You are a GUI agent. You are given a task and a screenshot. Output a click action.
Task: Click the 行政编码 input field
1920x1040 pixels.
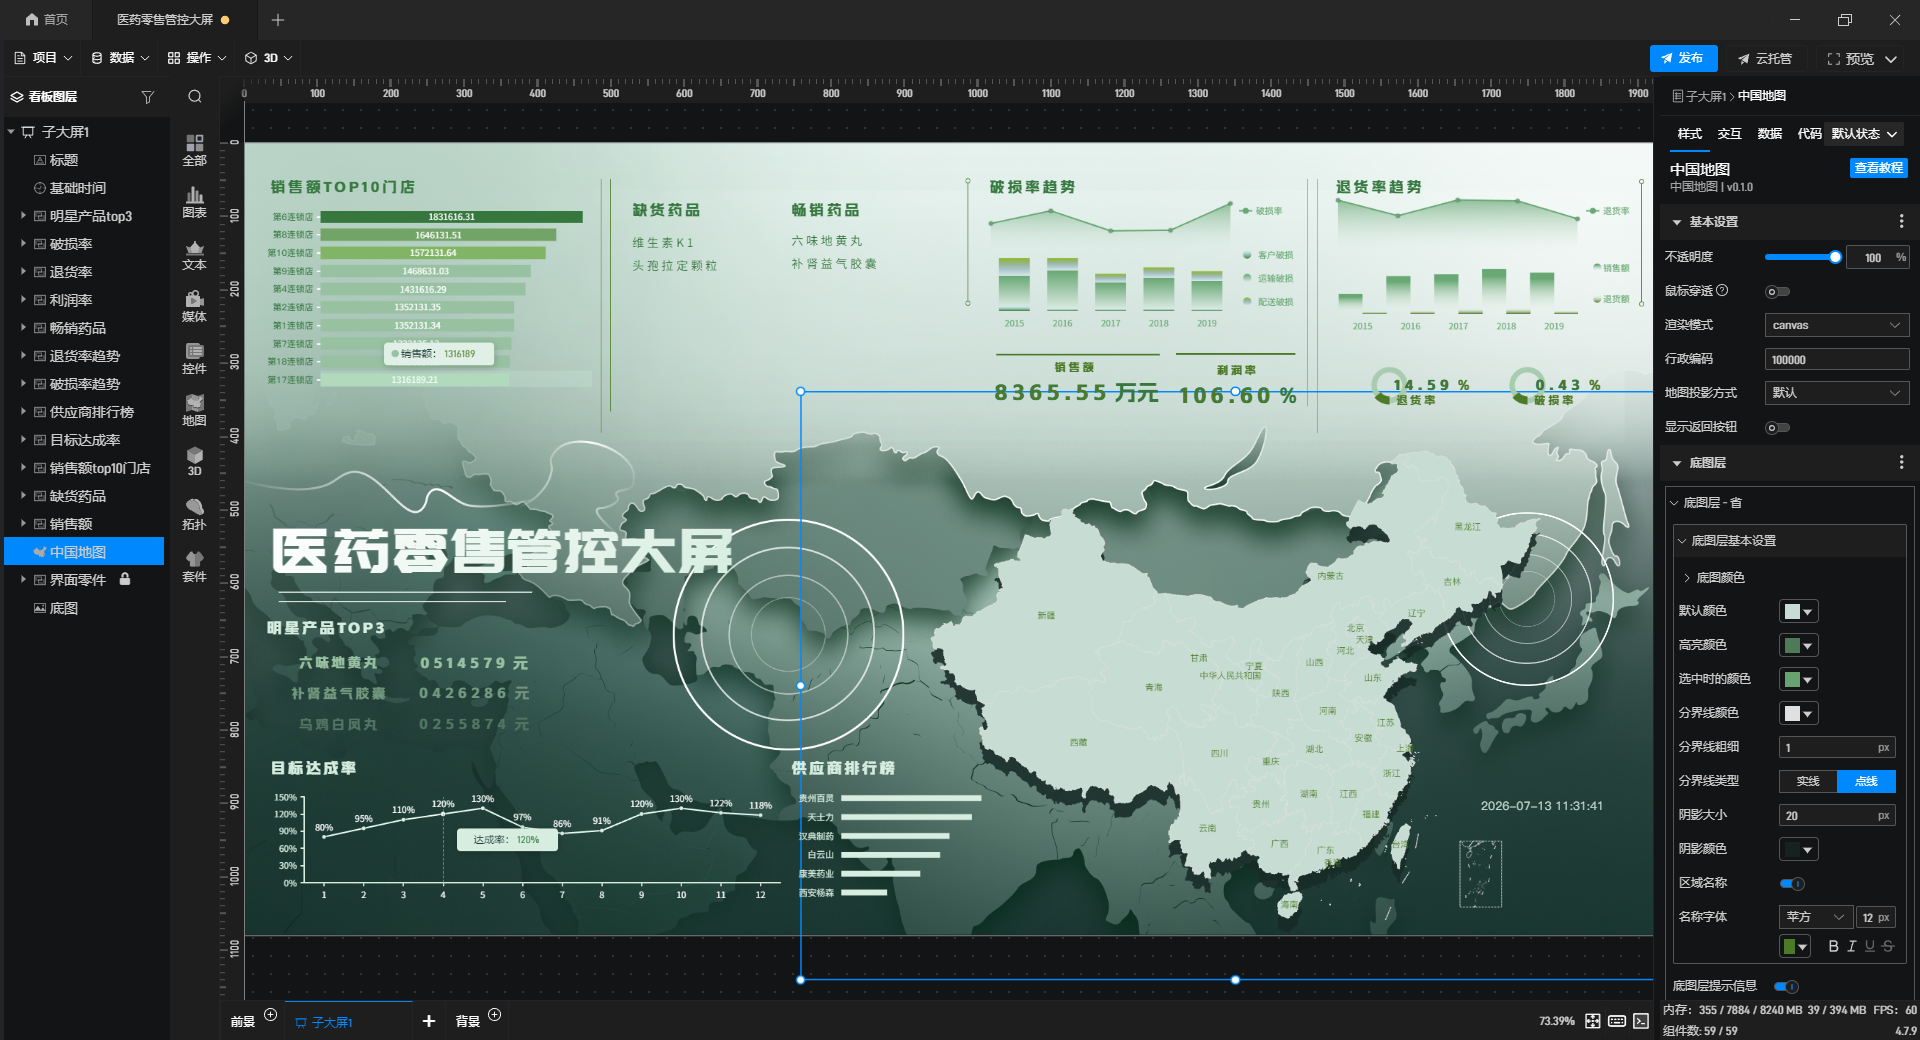point(1836,360)
